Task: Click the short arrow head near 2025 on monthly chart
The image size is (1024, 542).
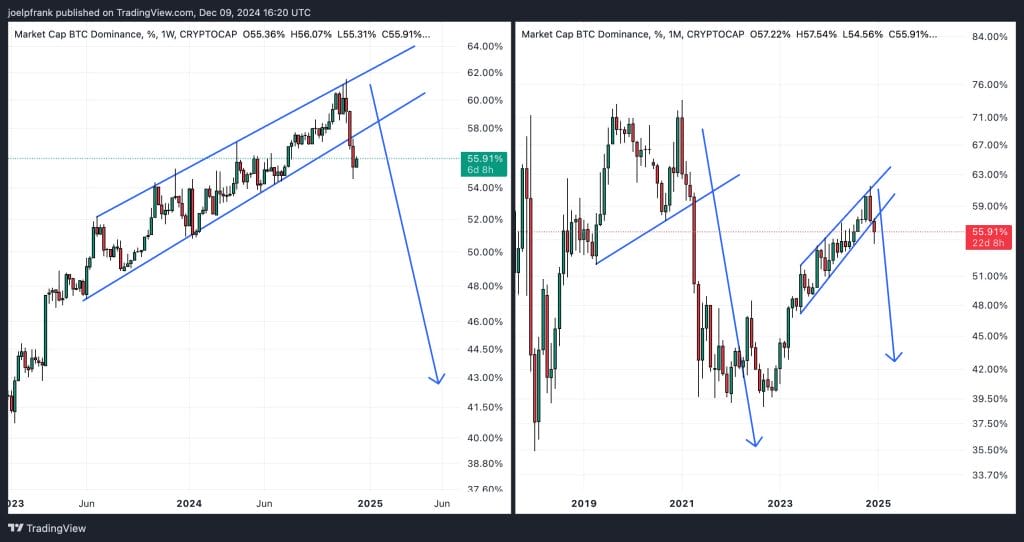Action: click(894, 356)
